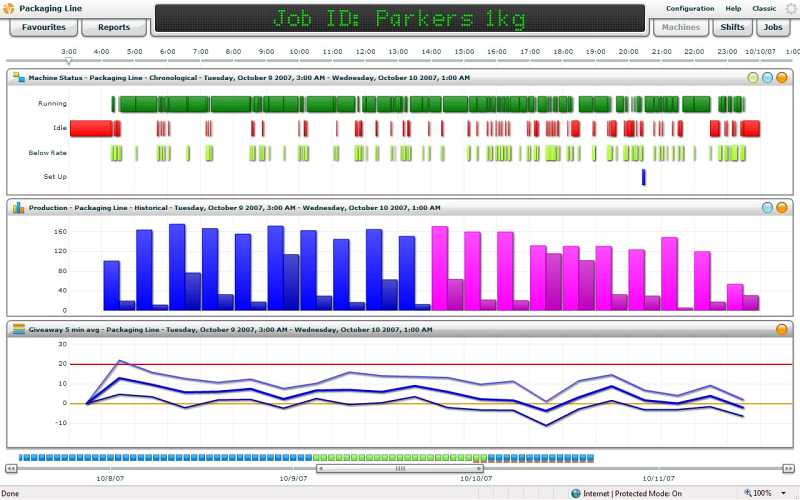Click the 10/10/07 date label below scrollbar
Image resolution: width=800 pixels, height=500 pixels.
pos(476,479)
